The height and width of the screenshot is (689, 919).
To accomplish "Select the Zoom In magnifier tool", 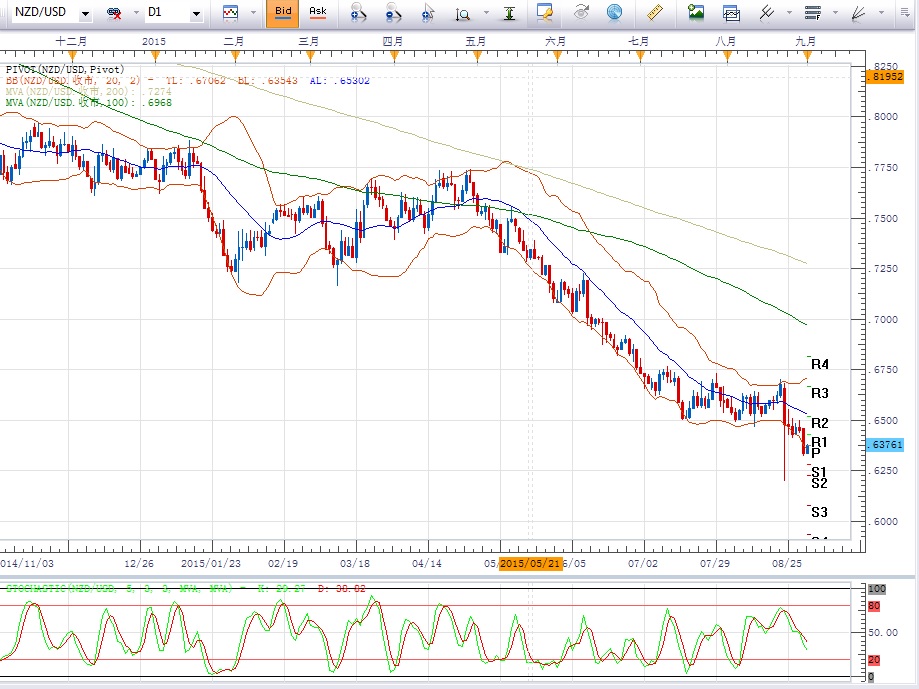I will pos(358,12).
